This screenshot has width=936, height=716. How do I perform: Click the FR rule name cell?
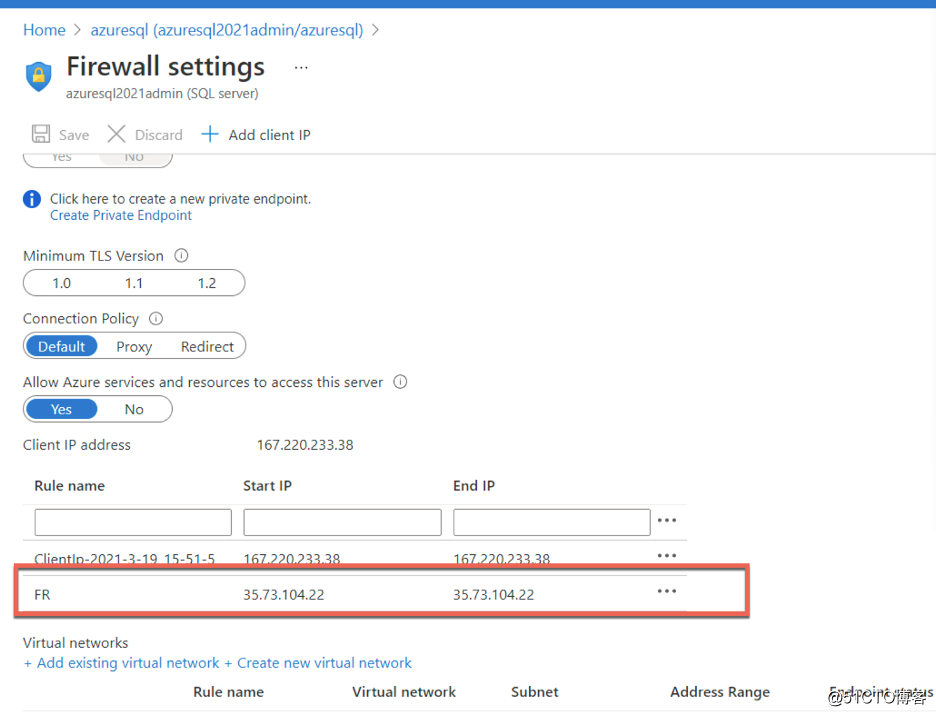pos(42,595)
